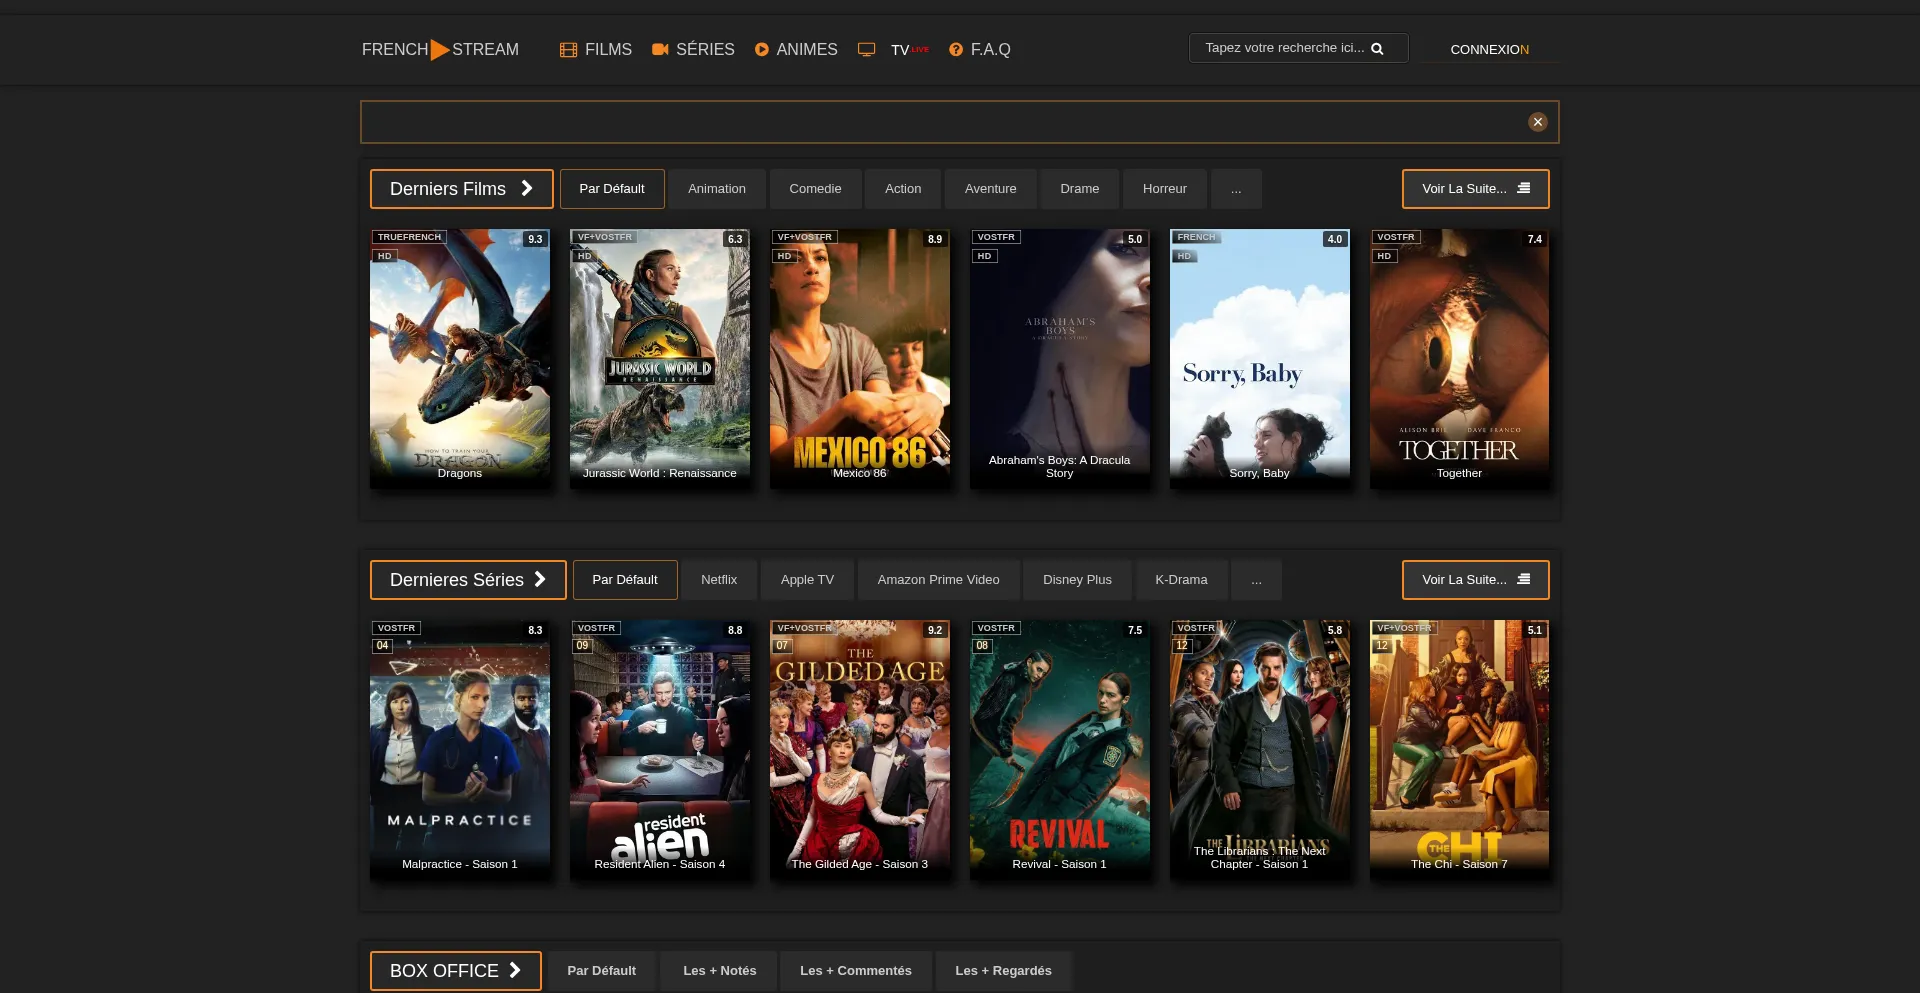Screen dimensions: 1920x993
Task: Click the list icon in films Voir La Suite
Action: pyautogui.click(x=1524, y=188)
